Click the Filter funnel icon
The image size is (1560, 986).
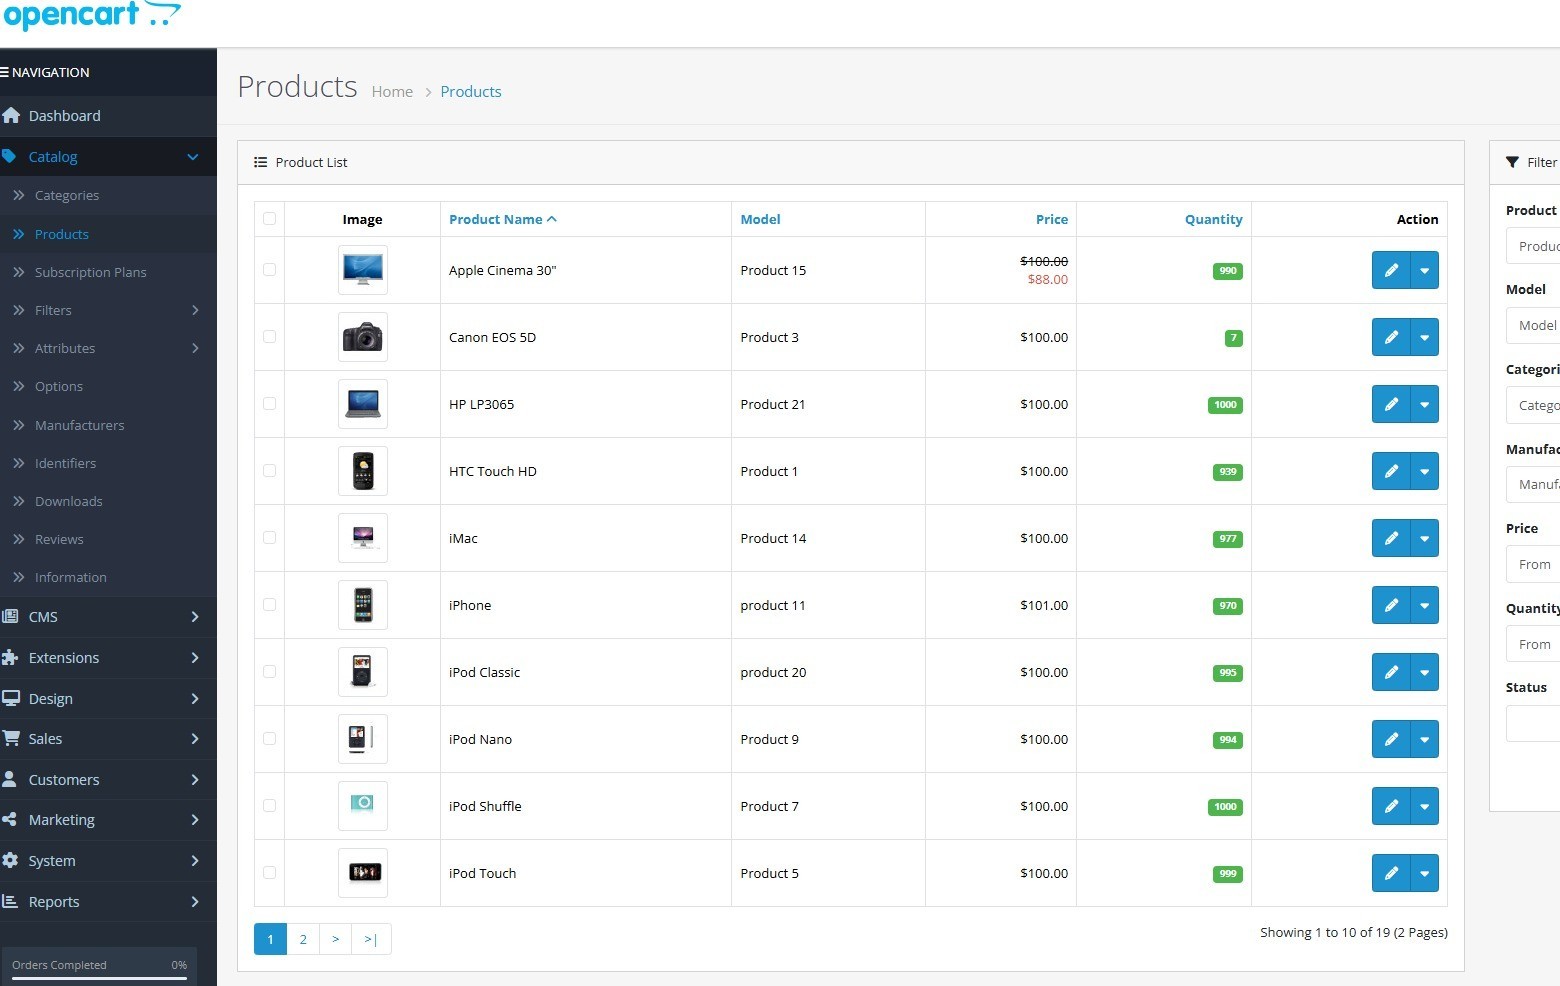point(1512,162)
